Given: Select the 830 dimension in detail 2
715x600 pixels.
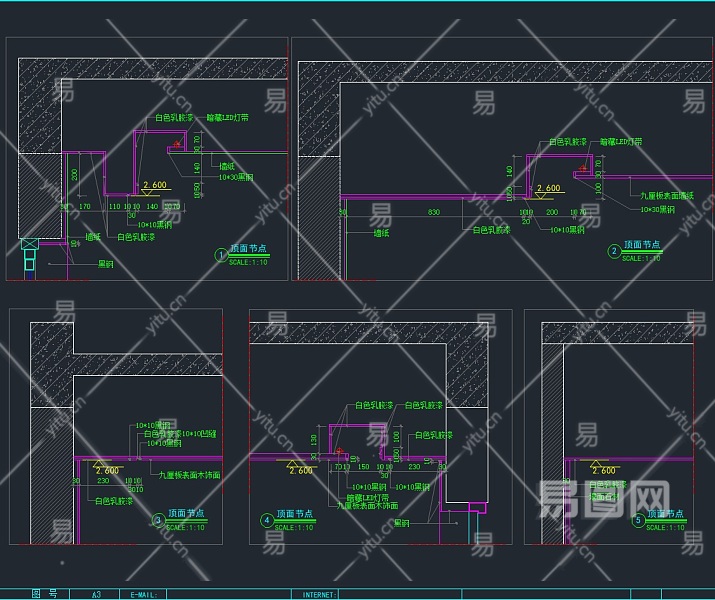Looking at the screenshot, I should (434, 212).
